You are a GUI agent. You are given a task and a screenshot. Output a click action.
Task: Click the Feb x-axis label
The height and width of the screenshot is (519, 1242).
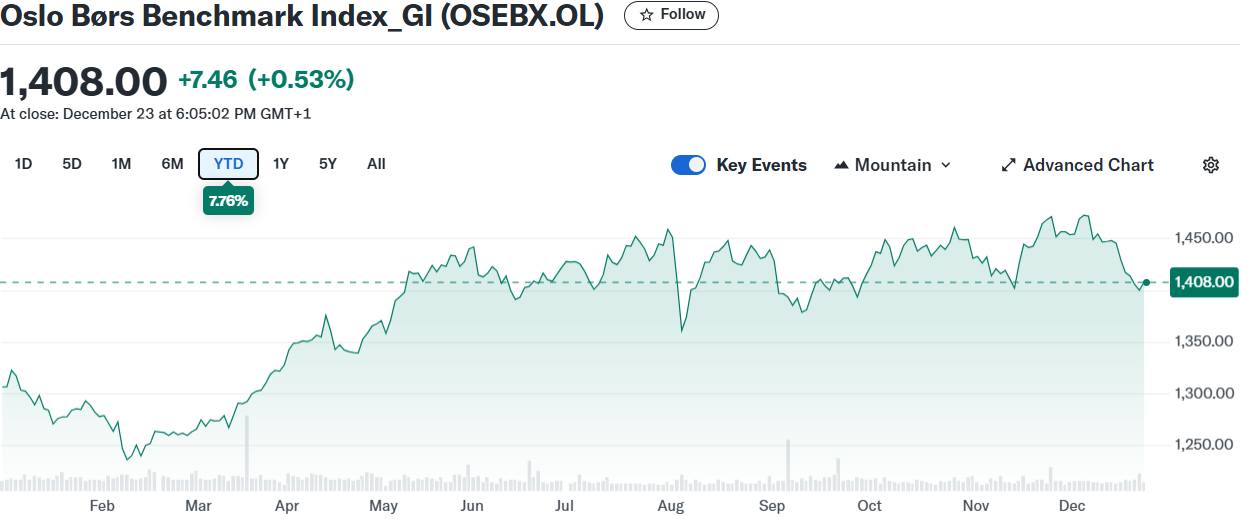click(102, 506)
